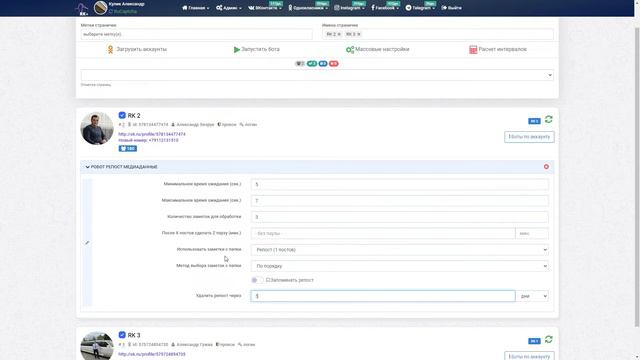This screenshot has width=640, height=360.
Task: Open the RK 2 ok.ru profile link
Action: point(152,134)
